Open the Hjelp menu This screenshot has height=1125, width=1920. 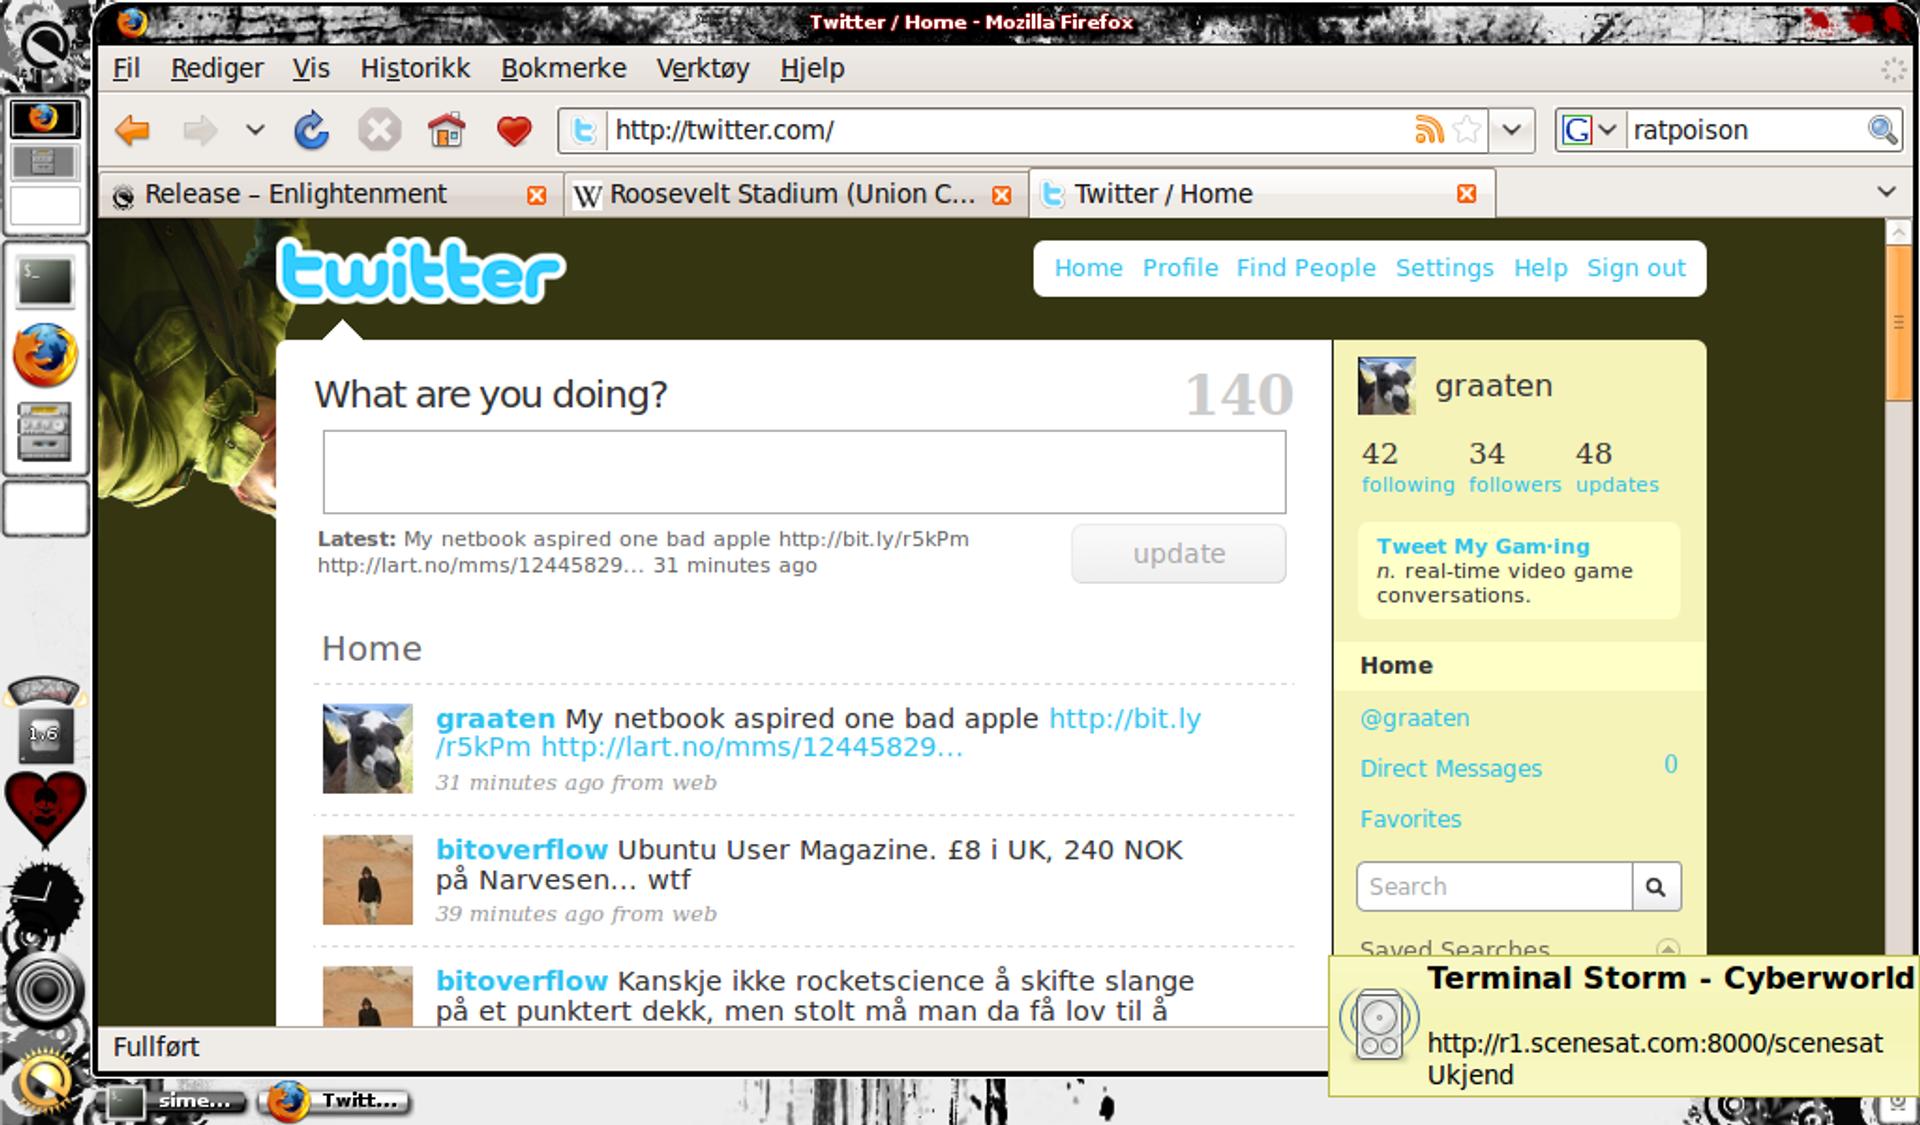tap(812, 68)
